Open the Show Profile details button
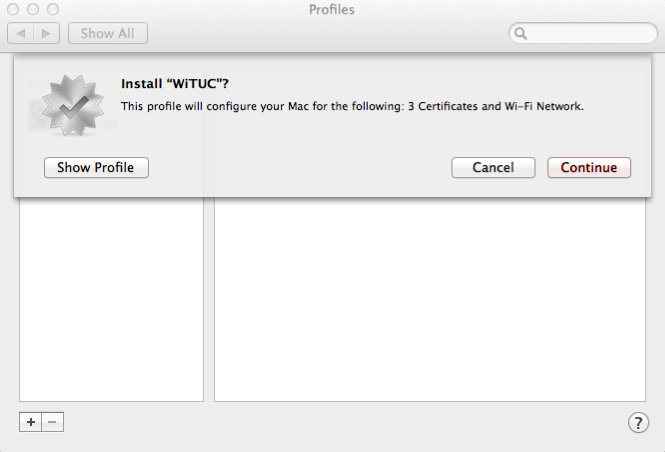This screenshot has height=452, width=665. coord(96,168)
